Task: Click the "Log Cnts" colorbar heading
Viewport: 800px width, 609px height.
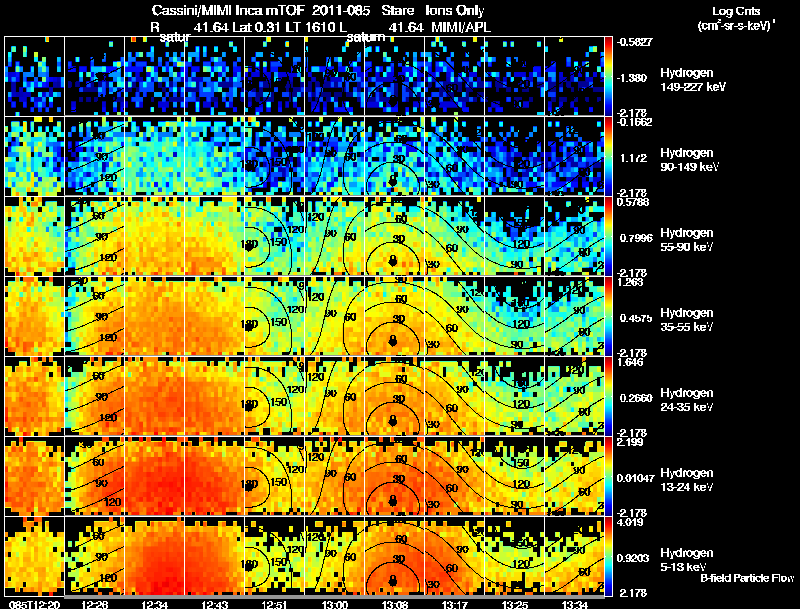Action: pos(736,11)
